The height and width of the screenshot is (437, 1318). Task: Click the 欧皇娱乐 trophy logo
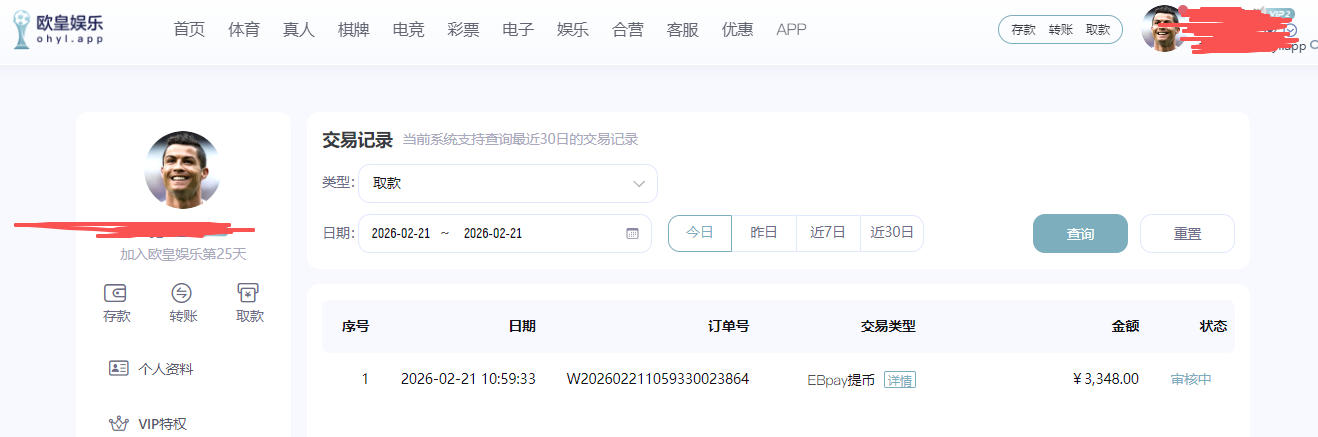[22, 30]
